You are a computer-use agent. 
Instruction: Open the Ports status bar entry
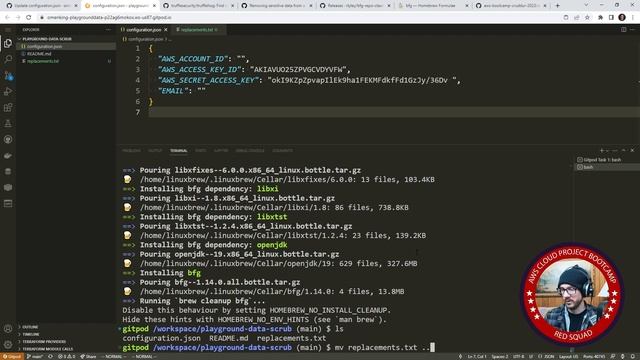pos(594,356)
